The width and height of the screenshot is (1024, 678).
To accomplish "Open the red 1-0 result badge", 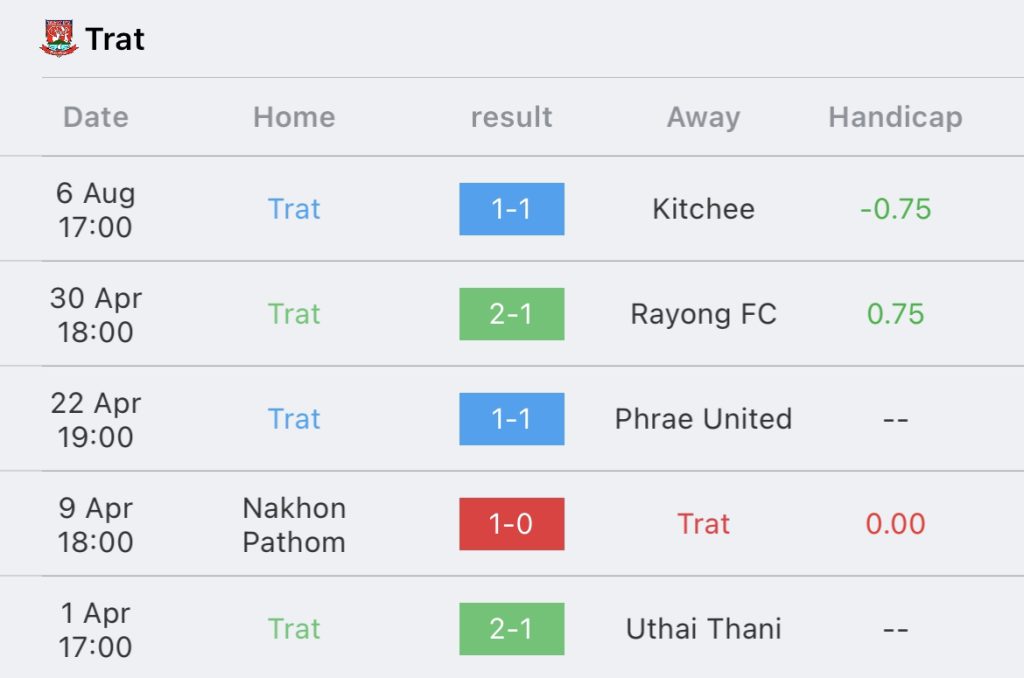I will coord(511,524).
